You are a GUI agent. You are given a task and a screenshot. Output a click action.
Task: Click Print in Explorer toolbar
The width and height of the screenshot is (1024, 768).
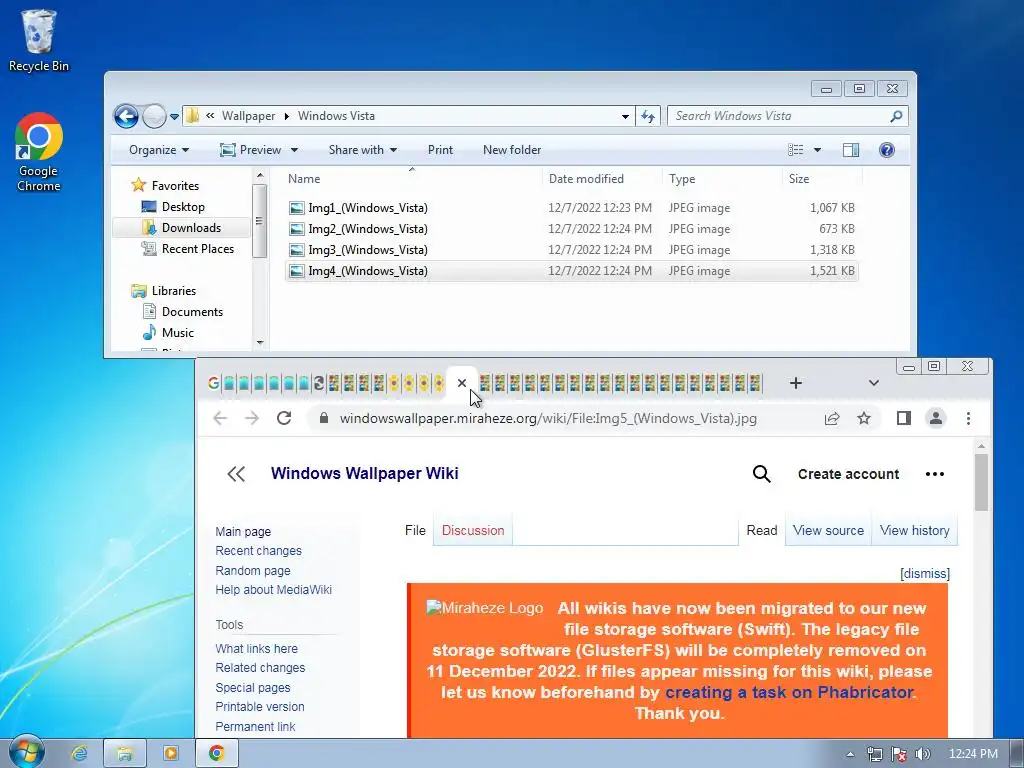440,150
